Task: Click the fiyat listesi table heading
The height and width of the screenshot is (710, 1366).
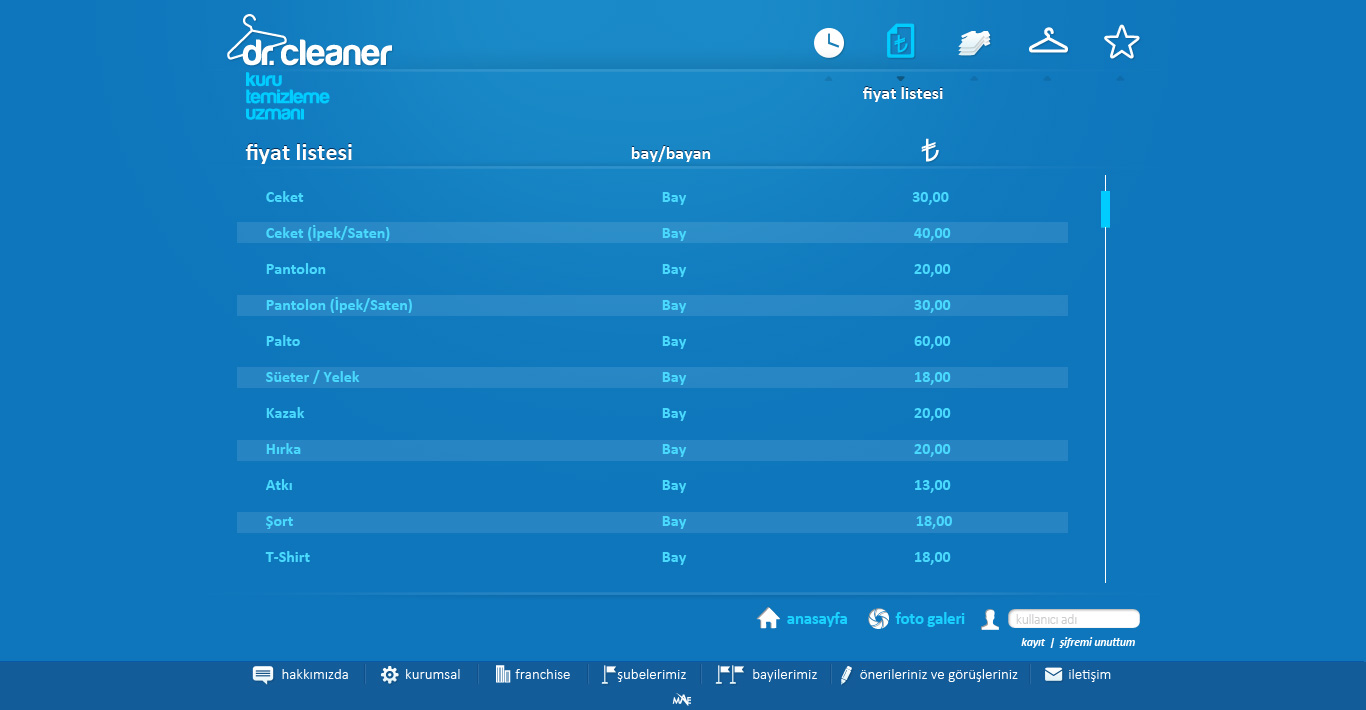Action: [299, 153]
